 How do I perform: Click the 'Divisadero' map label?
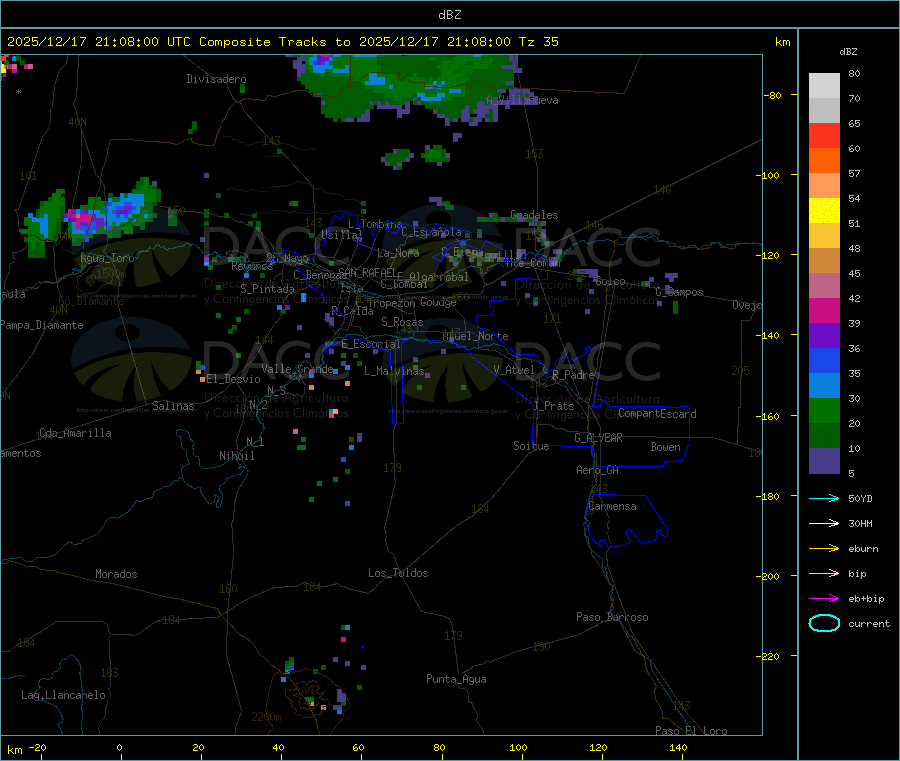(x=216, y=79)
